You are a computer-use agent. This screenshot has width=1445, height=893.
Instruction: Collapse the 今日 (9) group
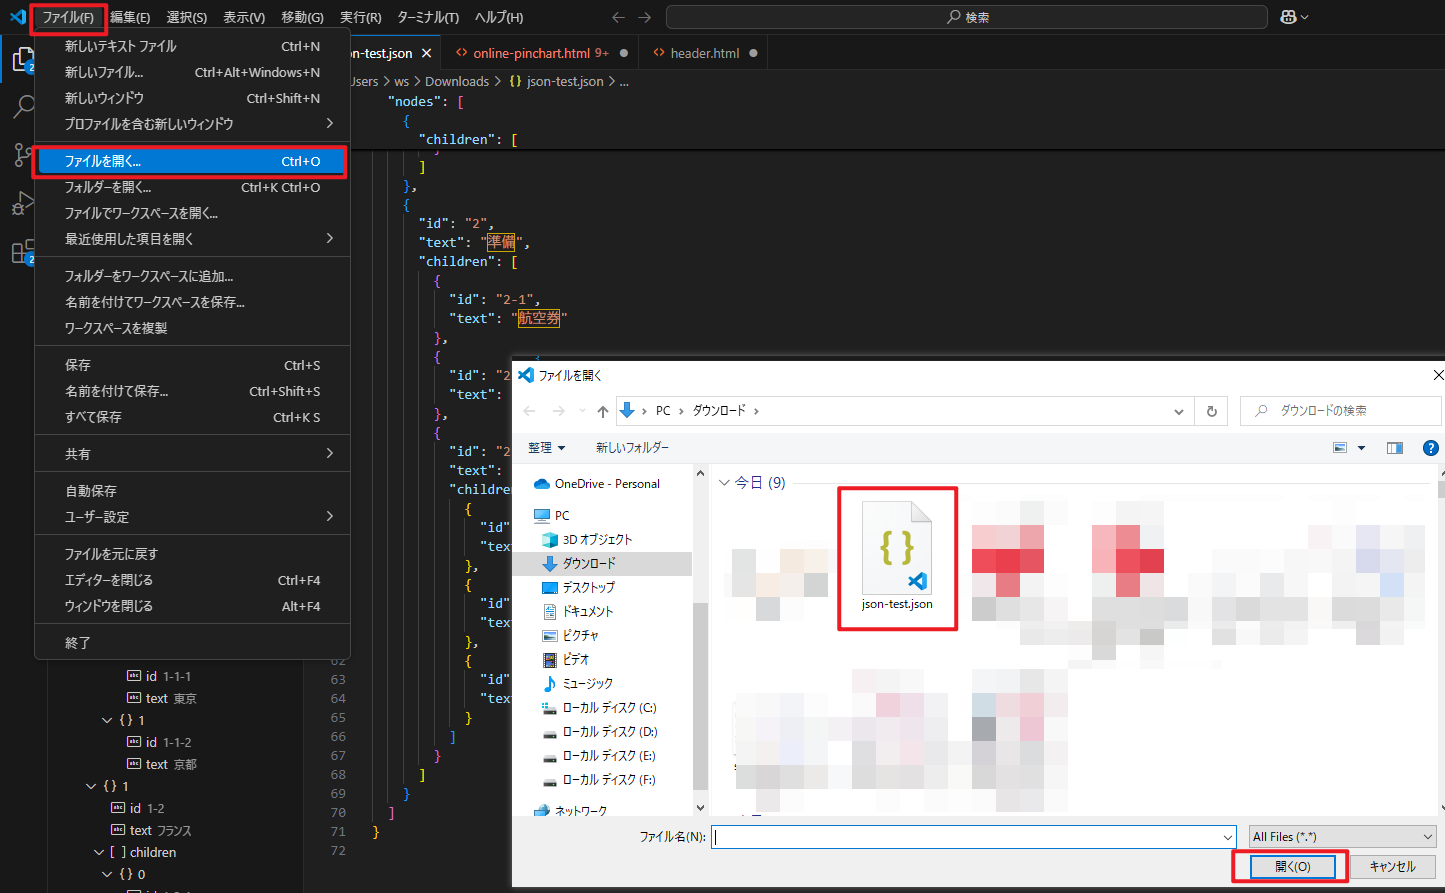[x=725, y=483]
